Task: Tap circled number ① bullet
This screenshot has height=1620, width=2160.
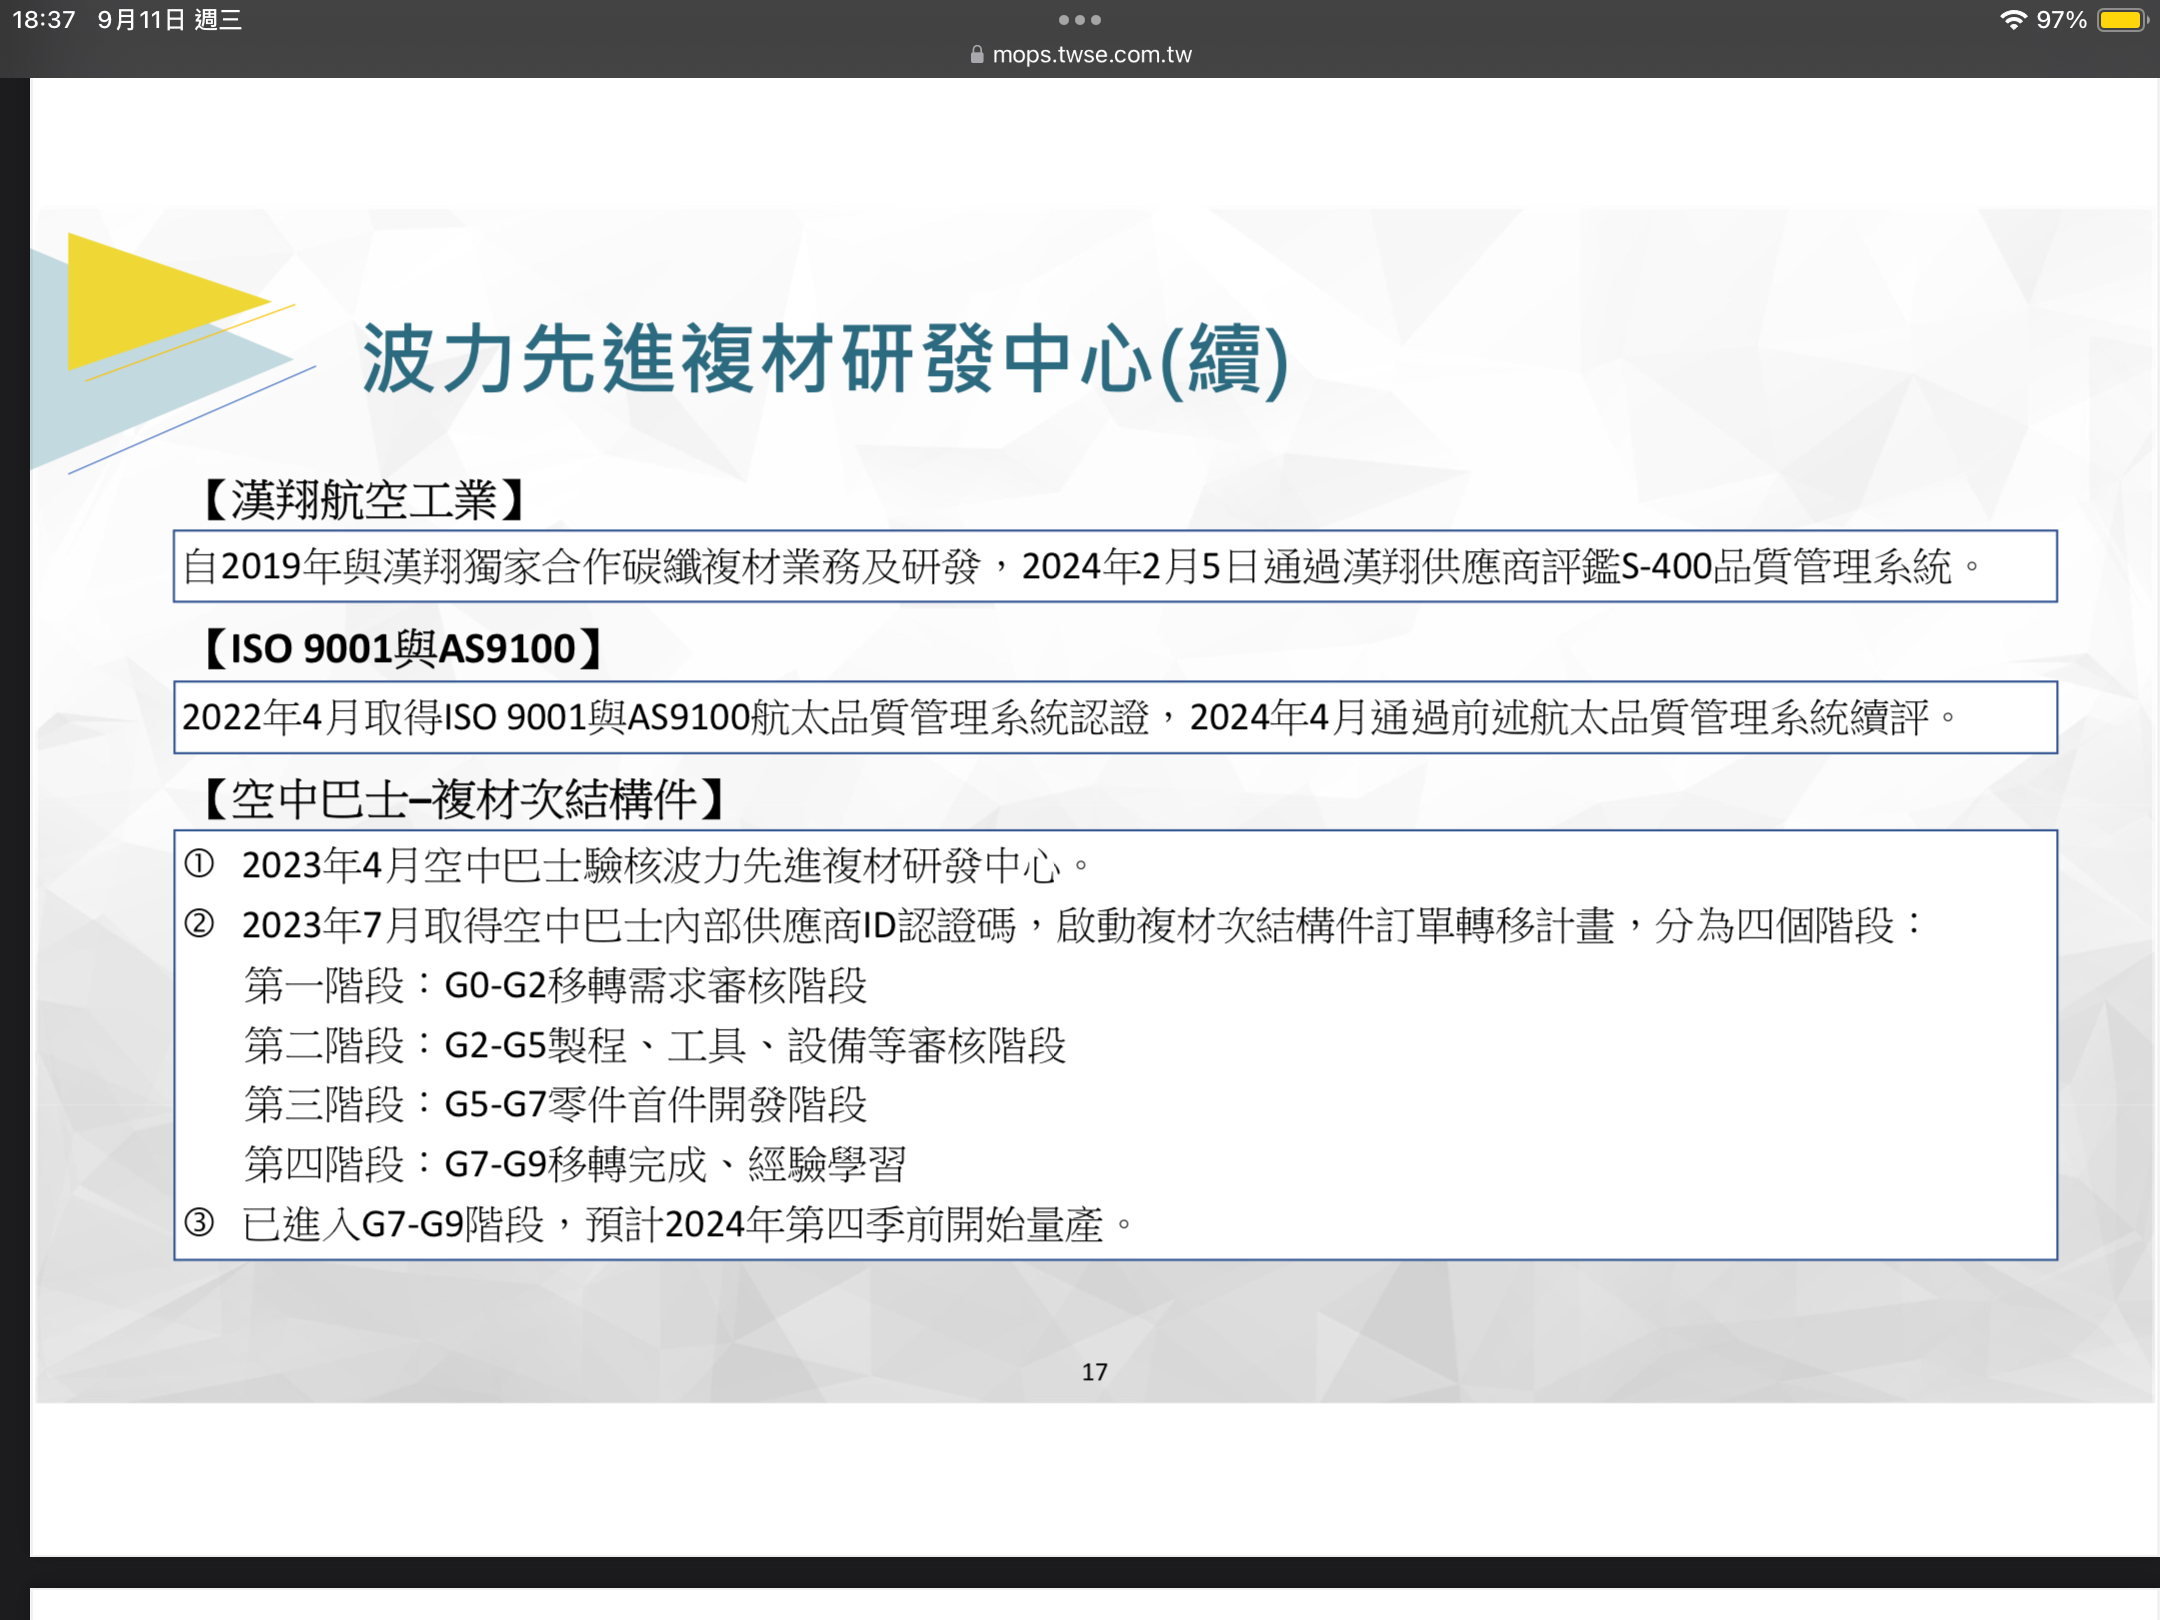Action: pyautogui.click(x=199, y=864)
